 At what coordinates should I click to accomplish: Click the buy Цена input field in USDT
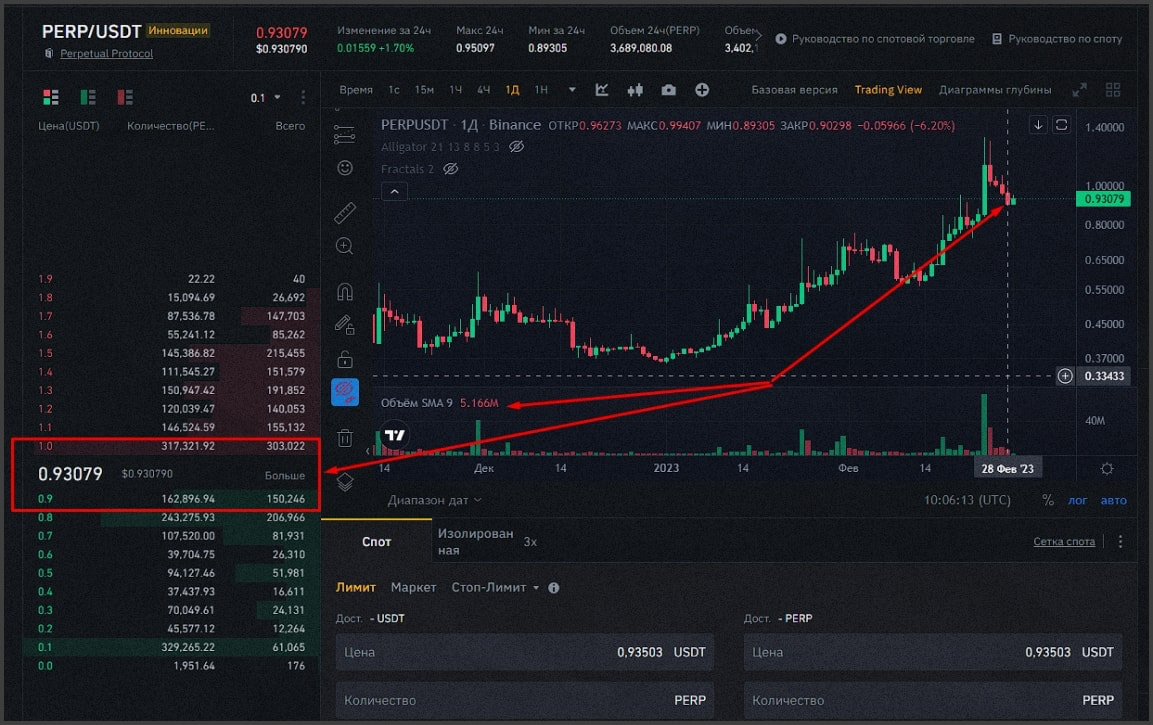(525, 653)
